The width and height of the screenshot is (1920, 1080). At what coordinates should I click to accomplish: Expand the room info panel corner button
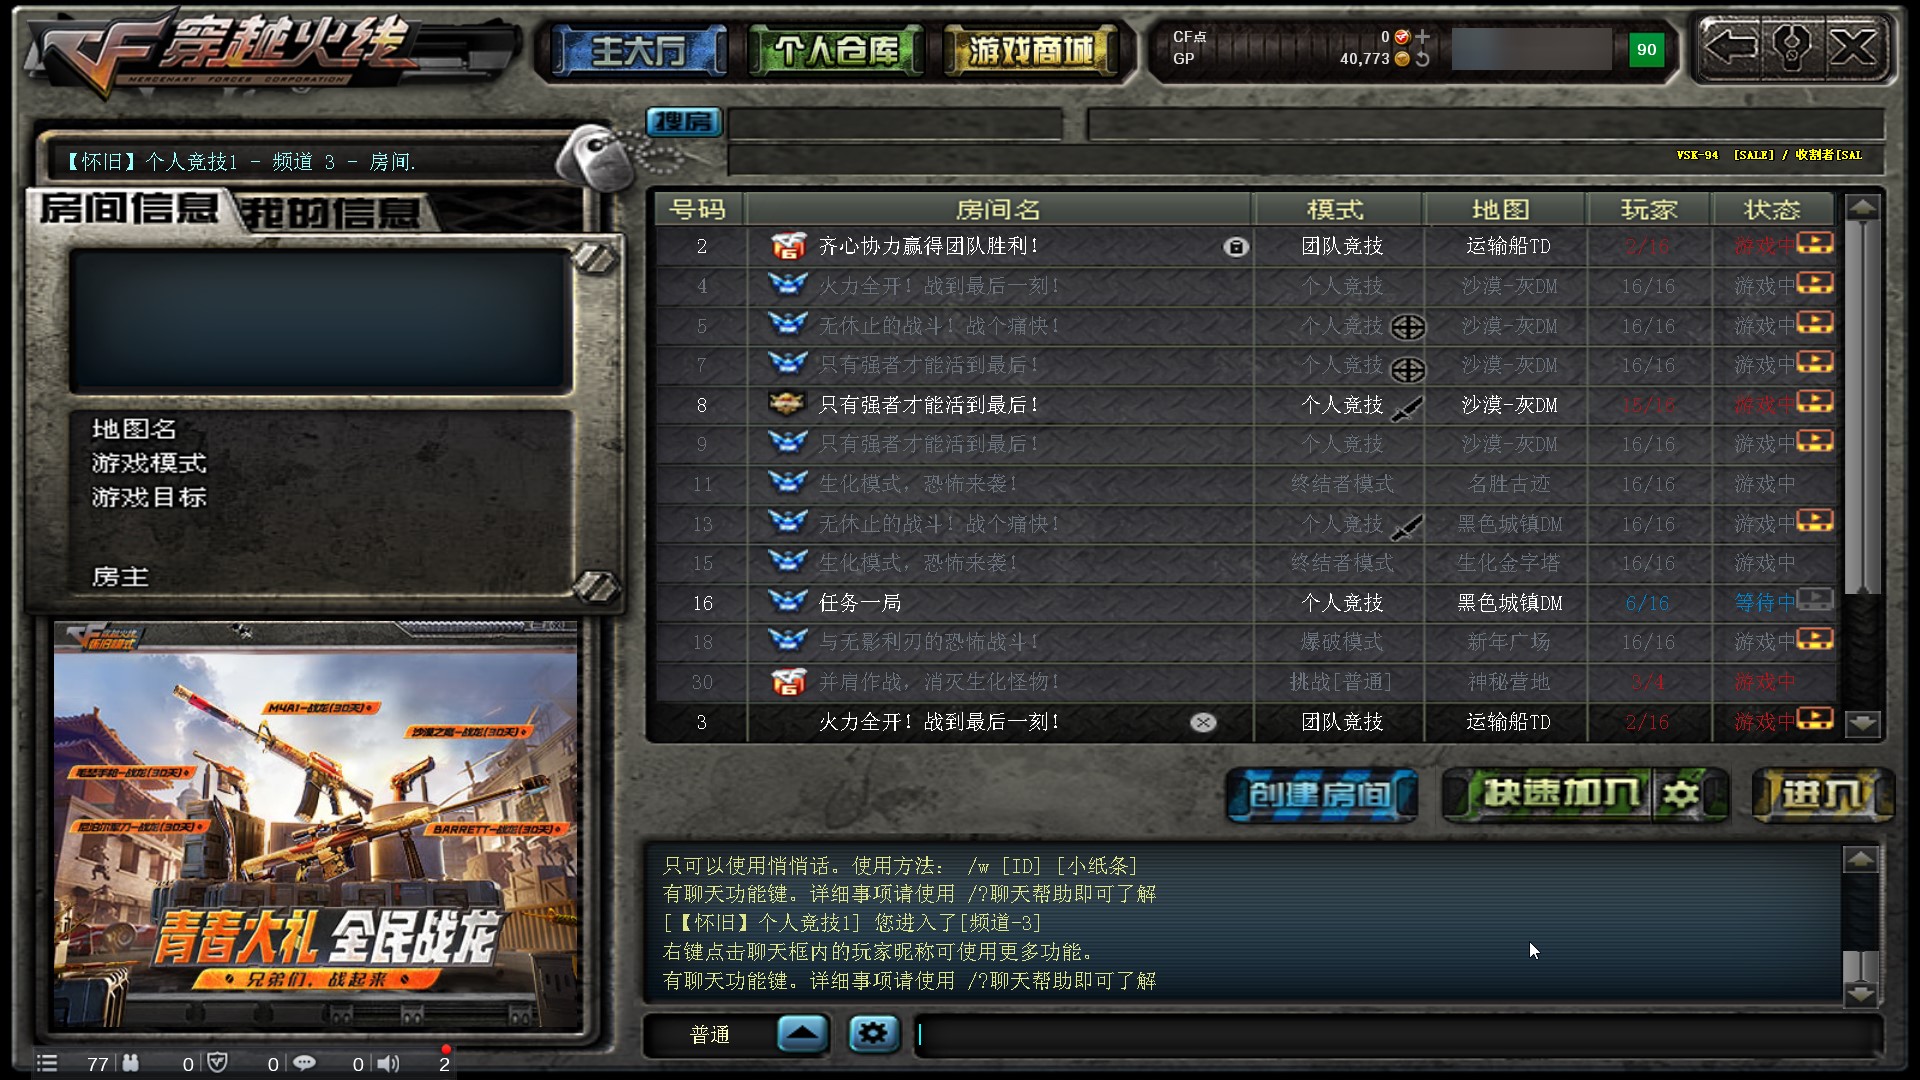595,258
